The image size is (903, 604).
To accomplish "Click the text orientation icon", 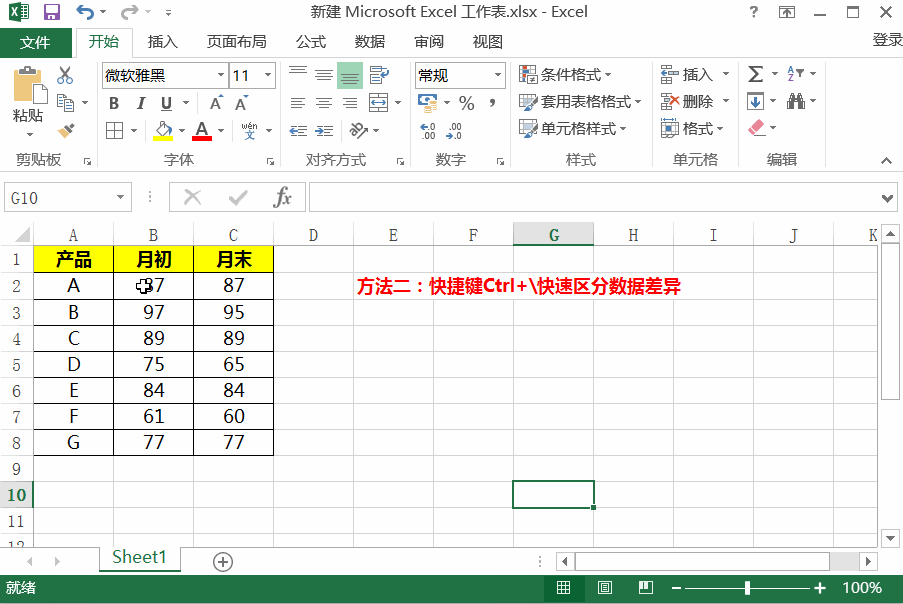I will pyautogui.click(x=359, y=131).
